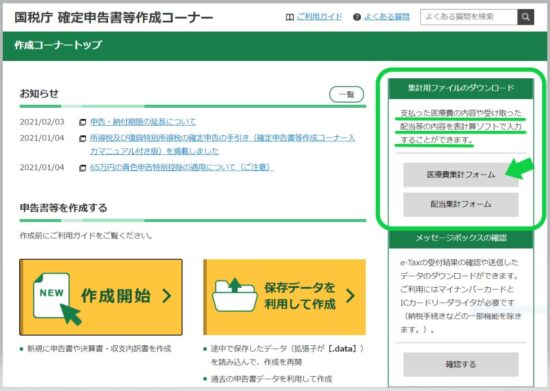Click the question mark icon beside よくある質問

(x=357, y=17)
